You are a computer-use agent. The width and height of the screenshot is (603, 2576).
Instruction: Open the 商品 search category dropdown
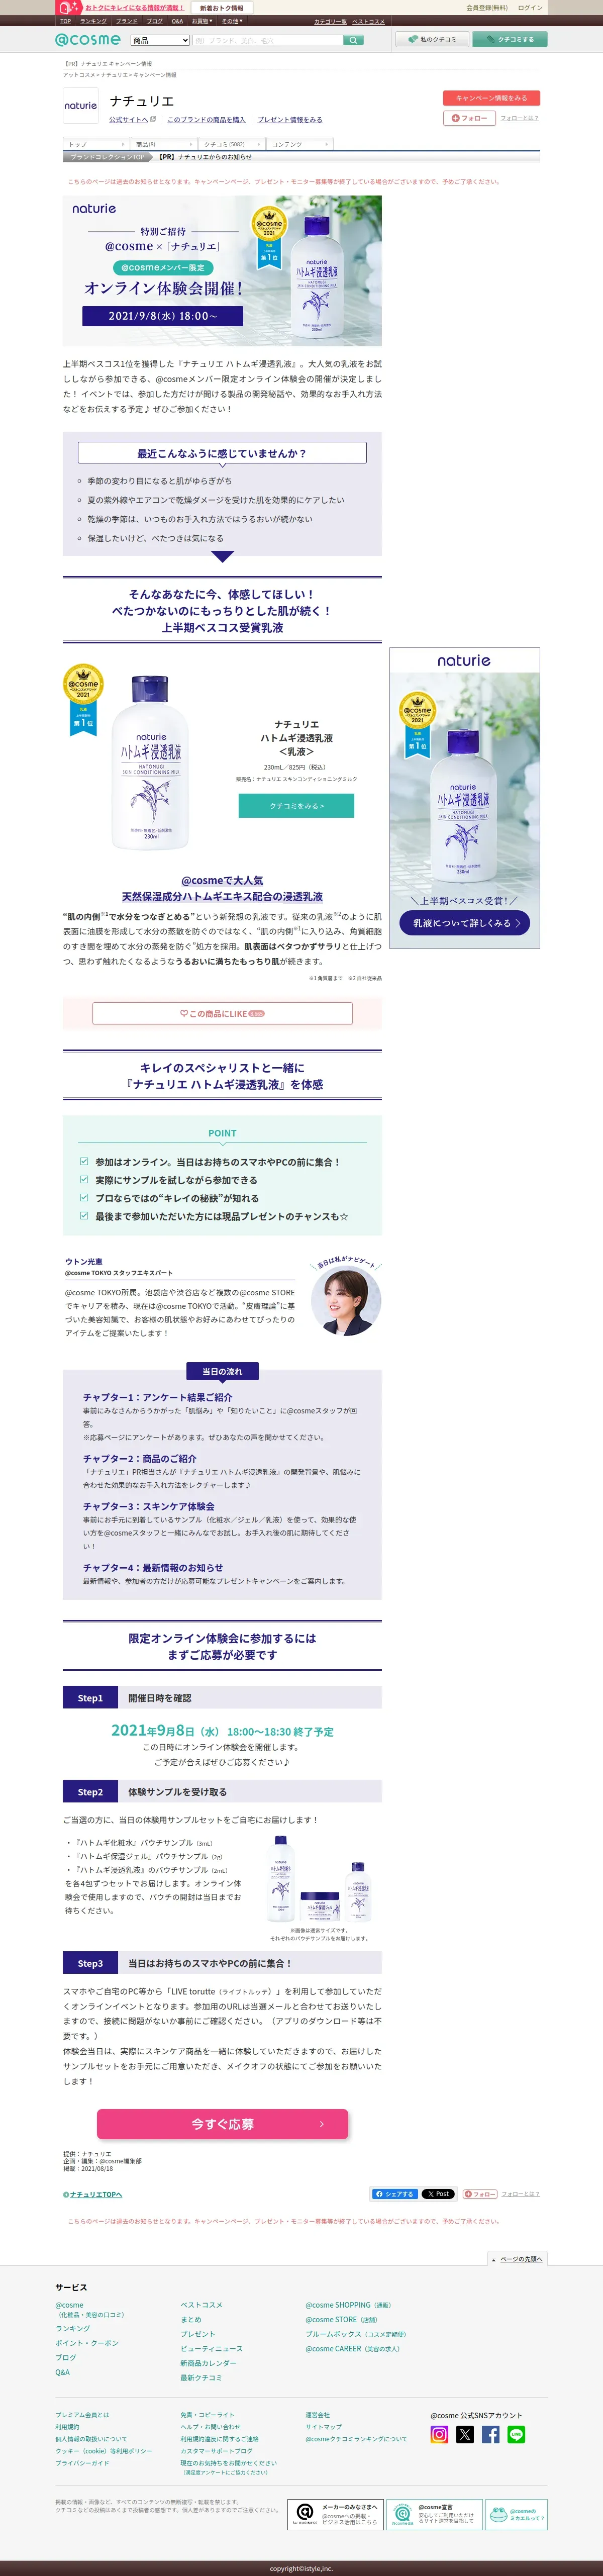pos(160,40)
